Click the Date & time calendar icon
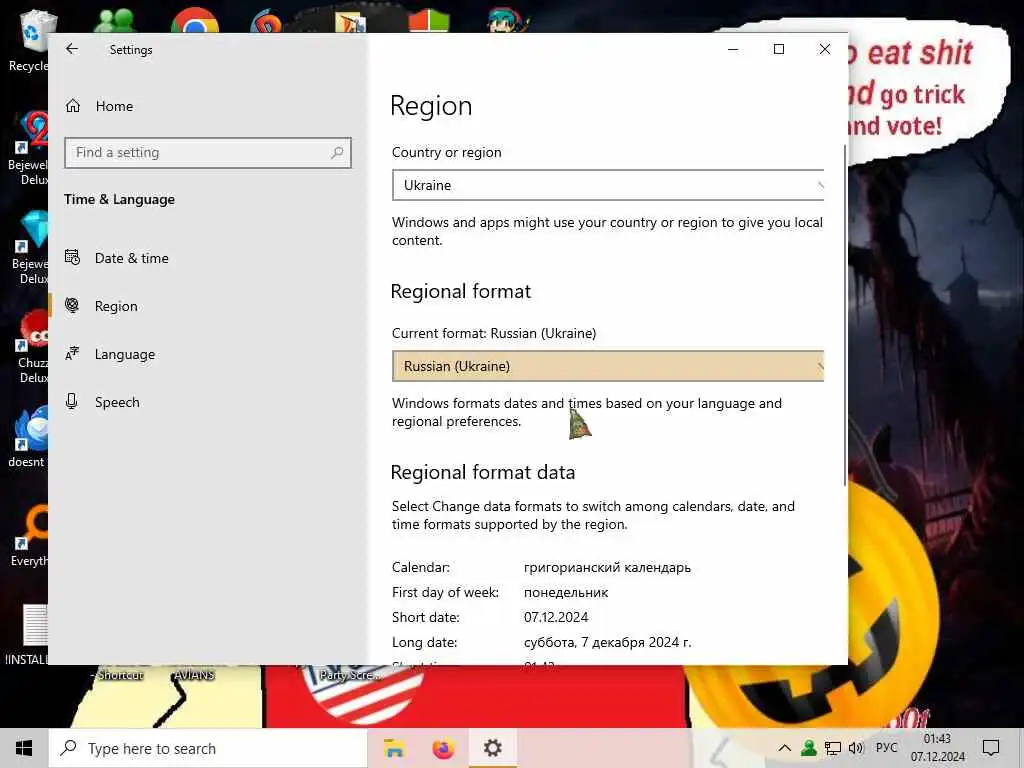The height and width of the screenshot is (768, 1024). coord(72,257)
